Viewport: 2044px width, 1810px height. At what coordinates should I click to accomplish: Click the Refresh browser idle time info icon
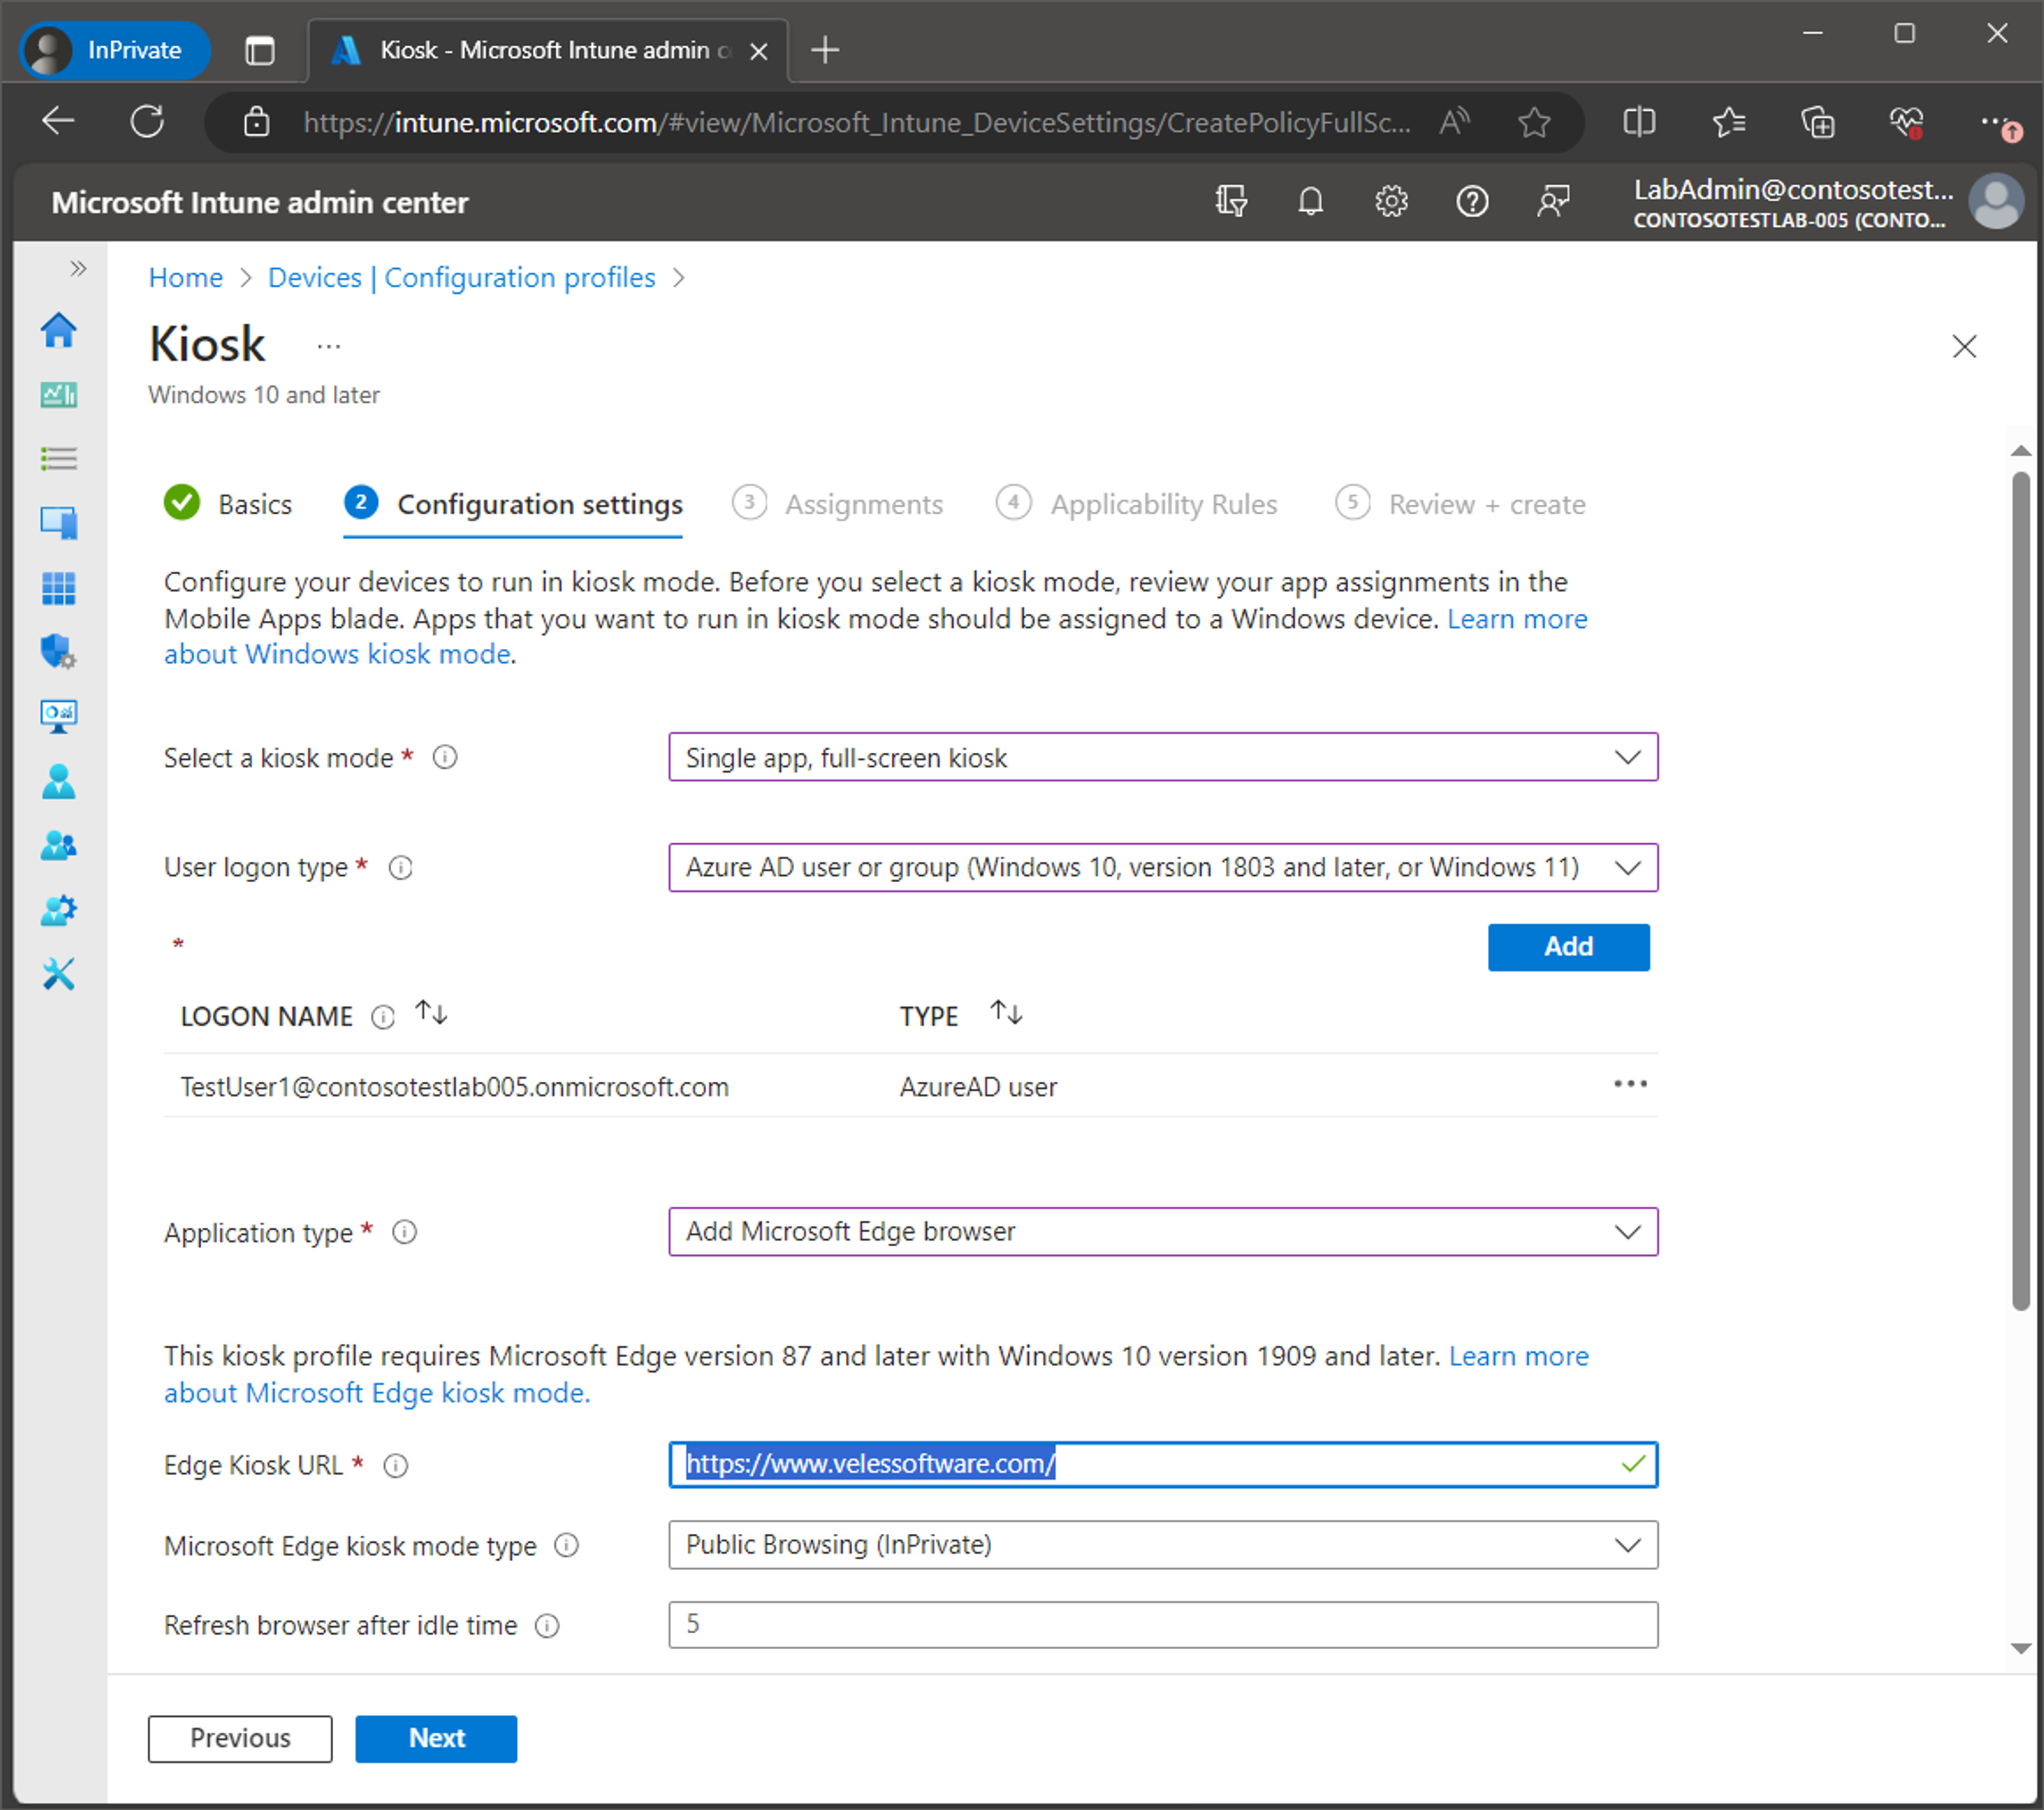pos(547,1626)
